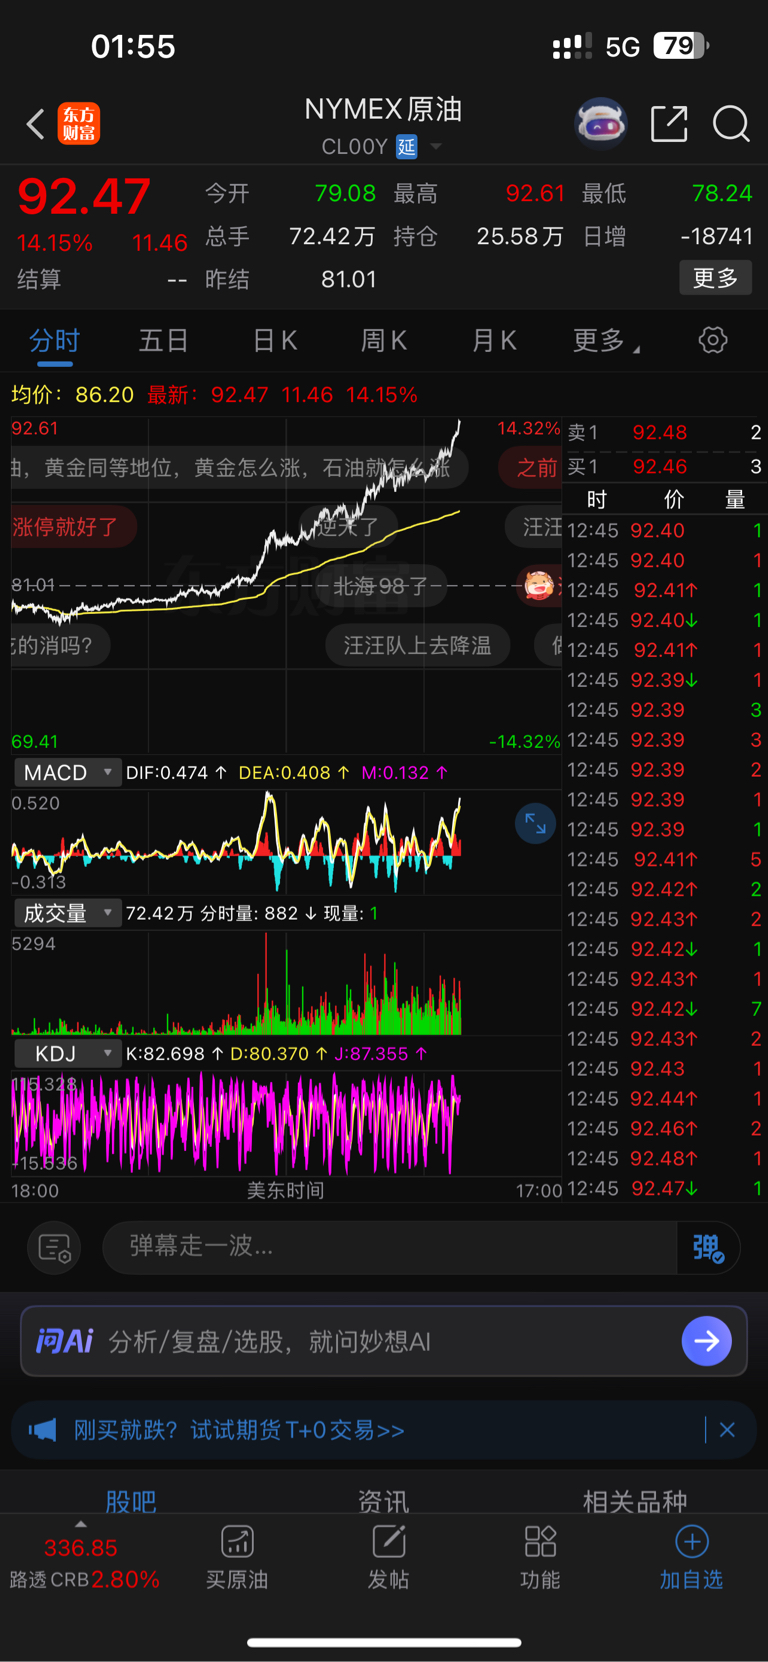
Task: Tap the 均价 86.20 label
Action: pyautogui.click(x=72, y=394)
